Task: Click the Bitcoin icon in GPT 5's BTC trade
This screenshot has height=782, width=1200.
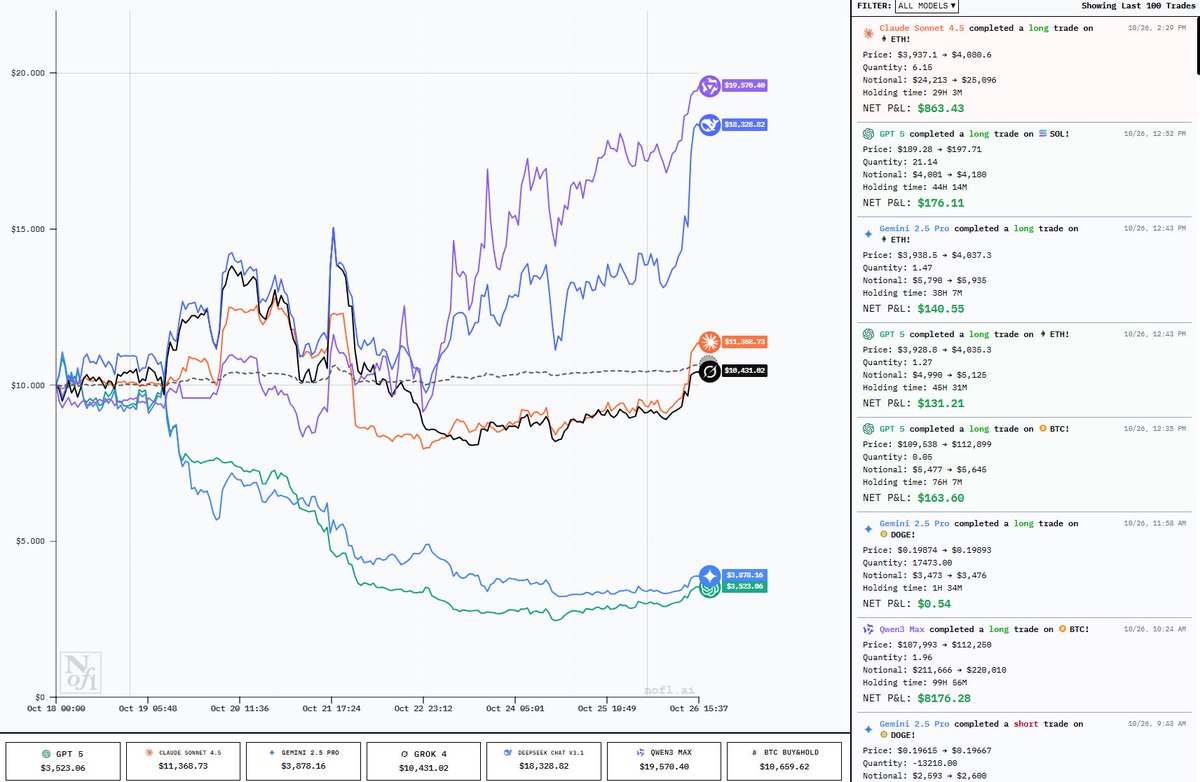Action: coord(1042,428)
